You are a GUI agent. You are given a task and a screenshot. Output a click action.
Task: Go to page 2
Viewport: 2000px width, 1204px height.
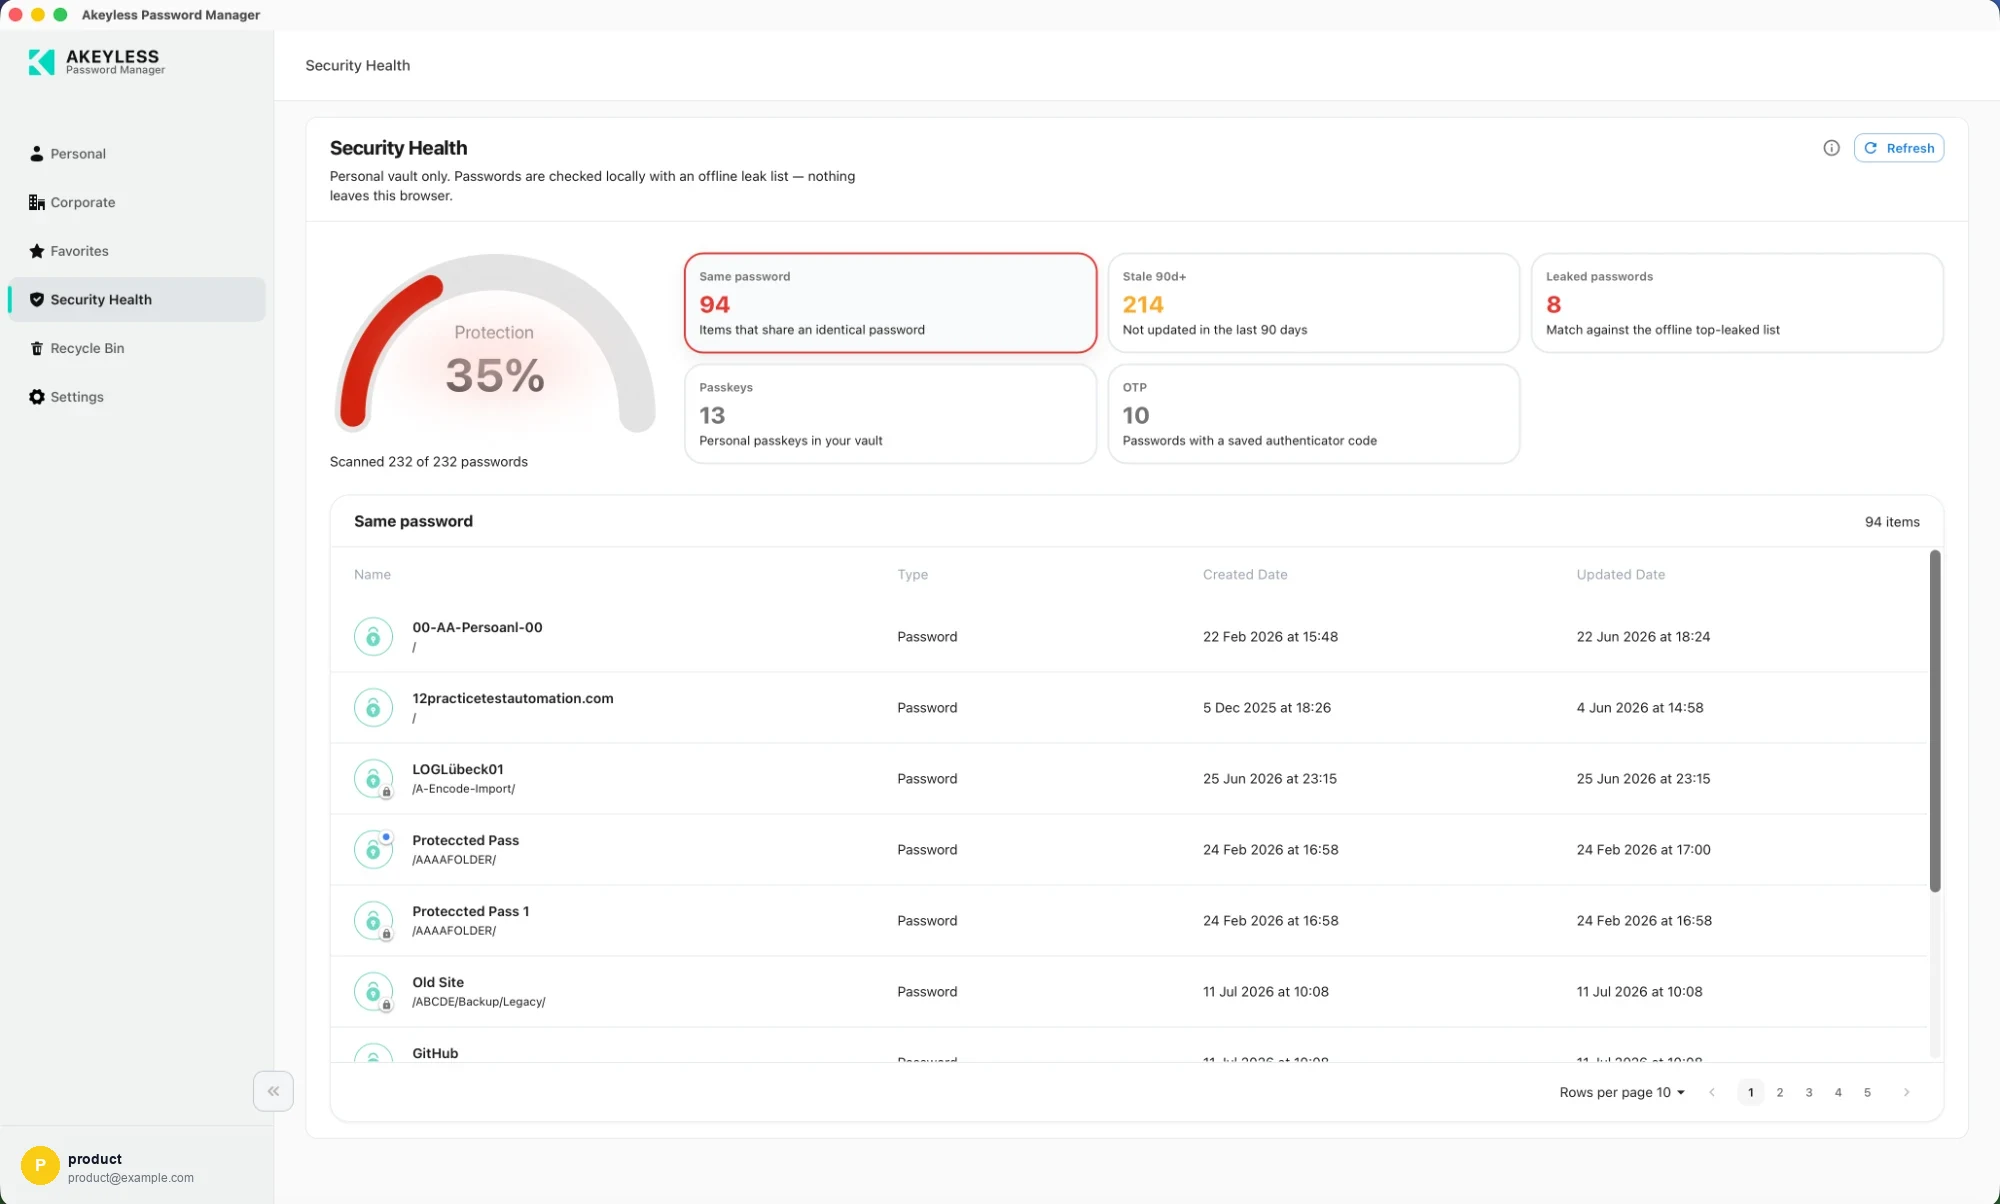pos(1780,1092)
